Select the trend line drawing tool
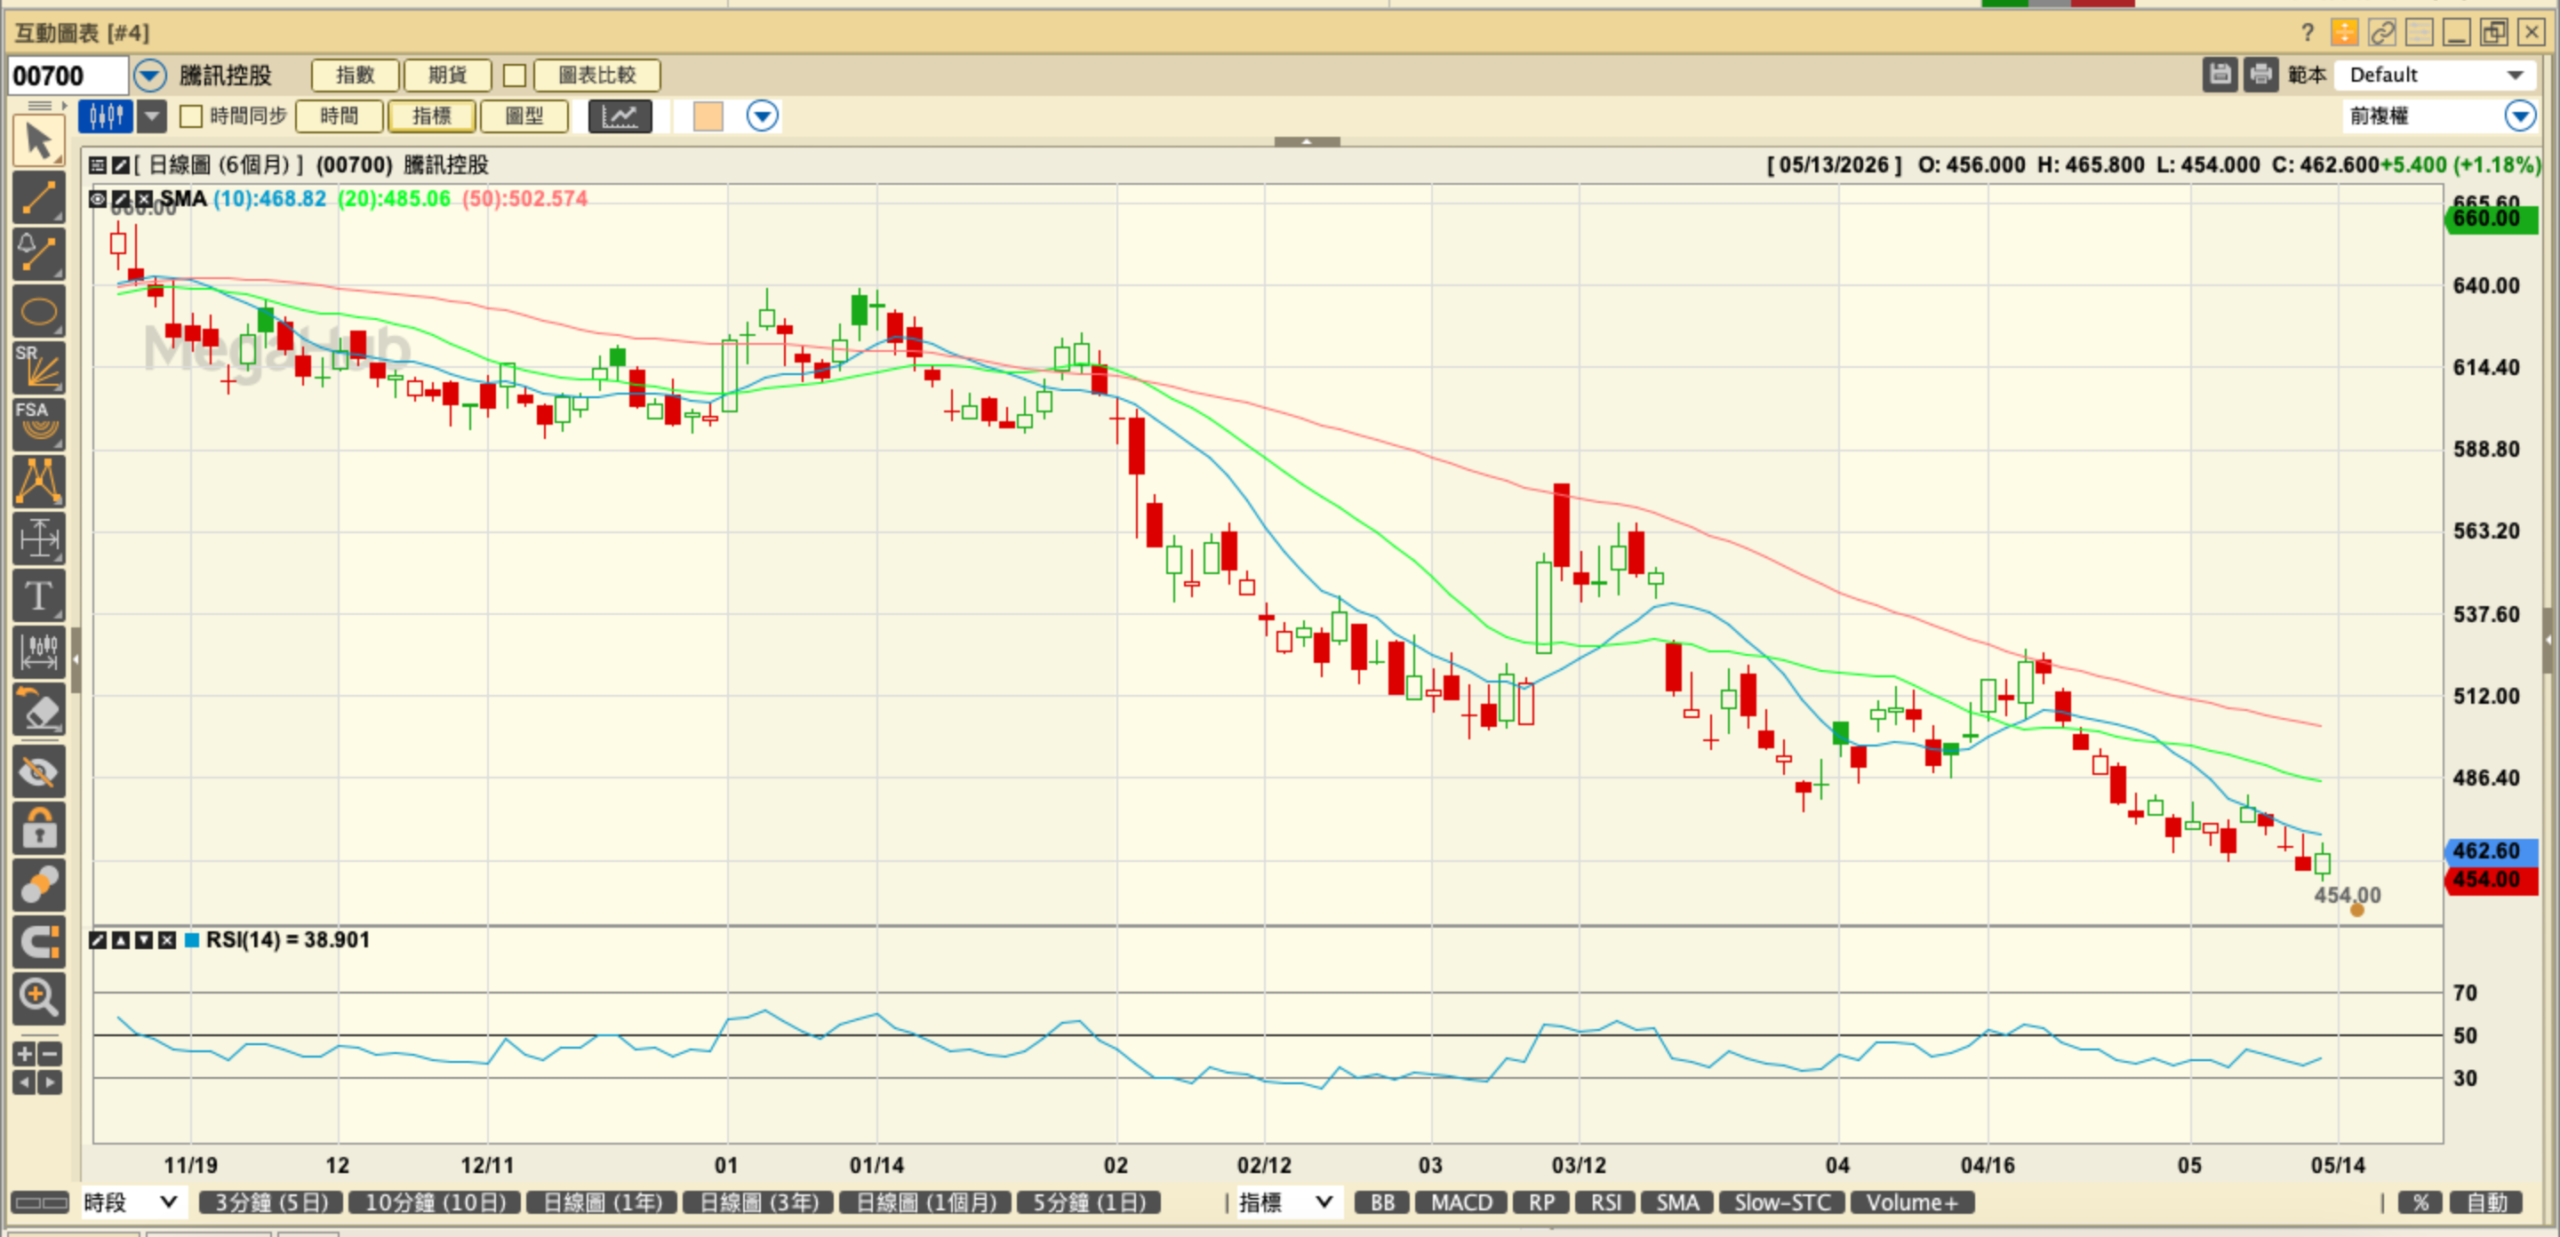Viewport: 2560px width, 1237px height. [38, 198]
